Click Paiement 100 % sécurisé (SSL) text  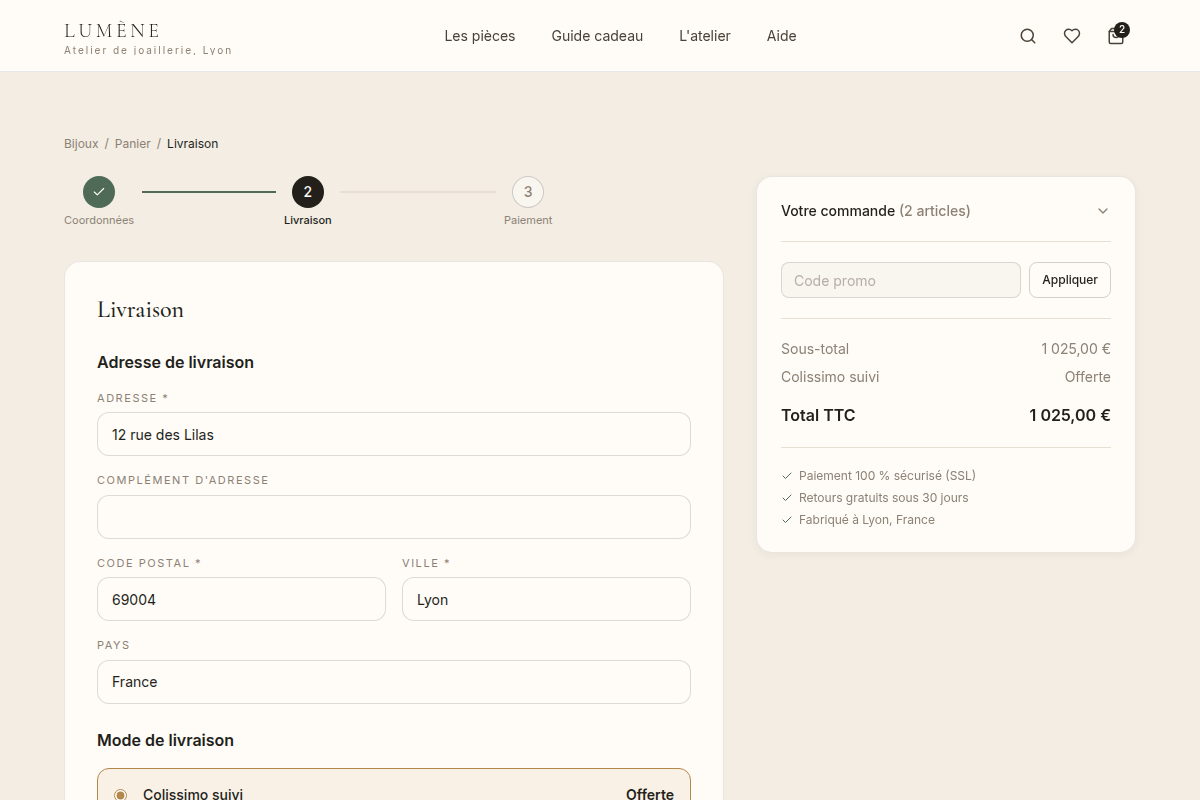click(887, 476)
